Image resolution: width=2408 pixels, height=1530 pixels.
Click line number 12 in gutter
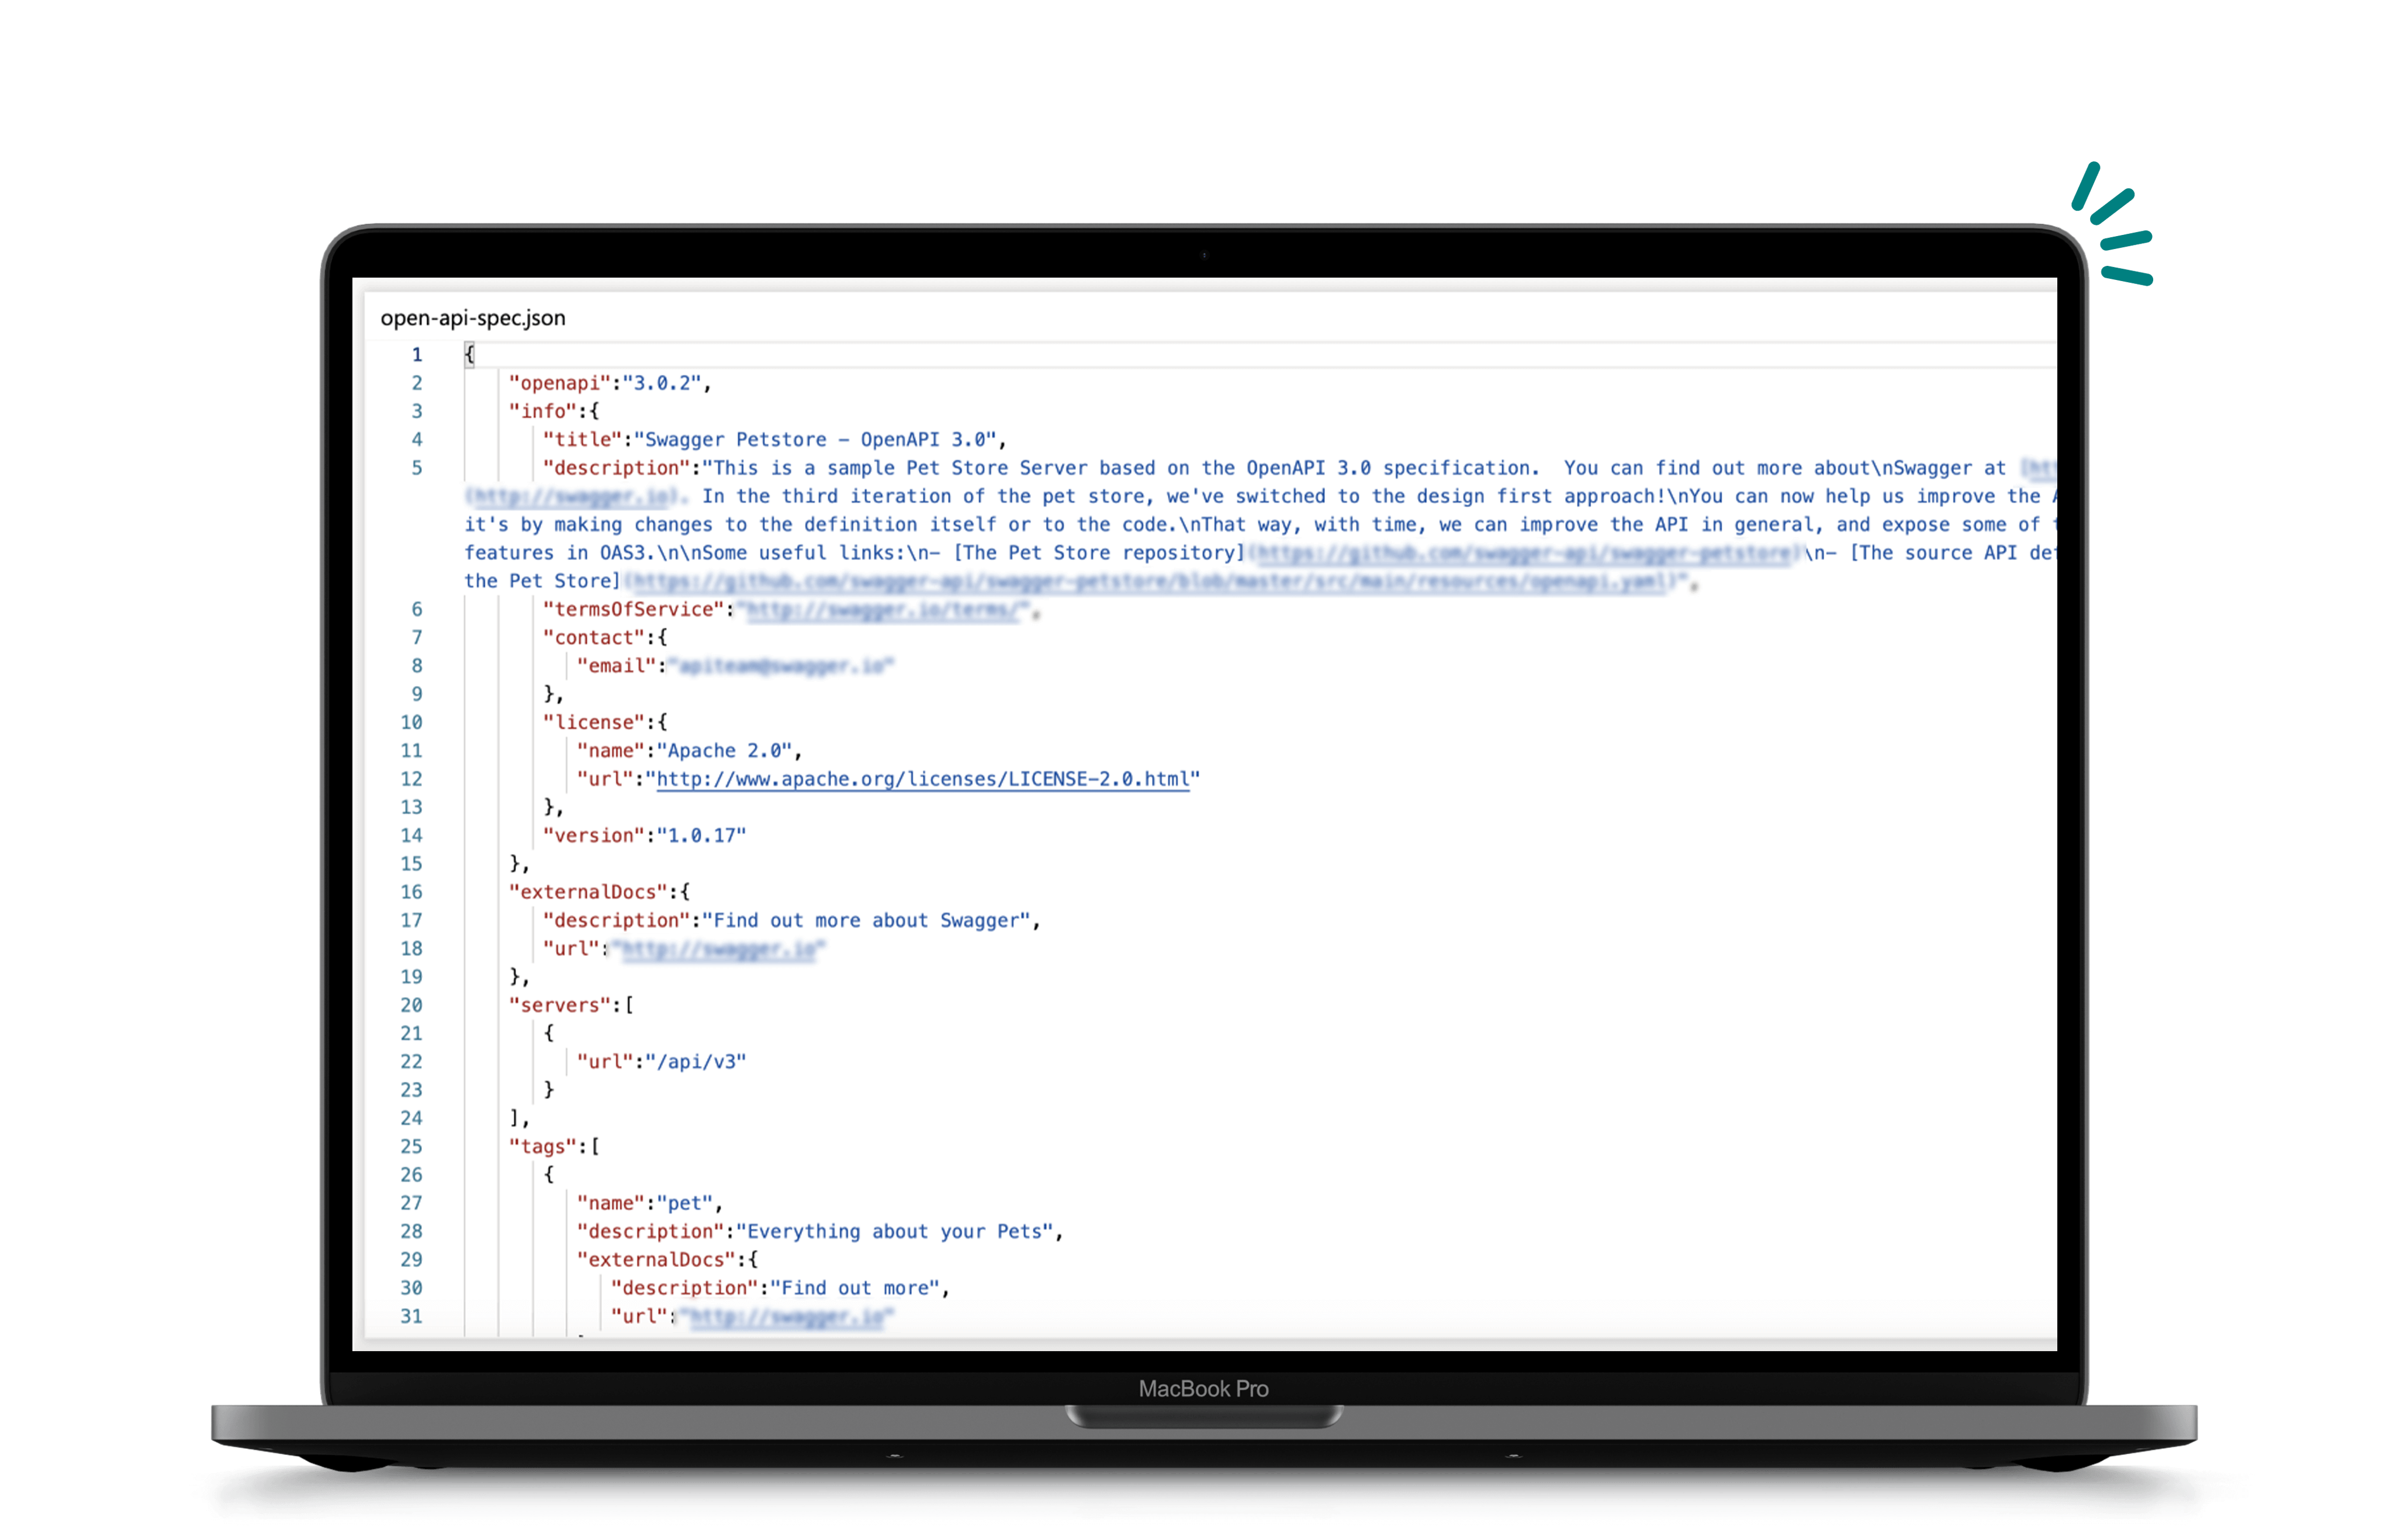411,779
